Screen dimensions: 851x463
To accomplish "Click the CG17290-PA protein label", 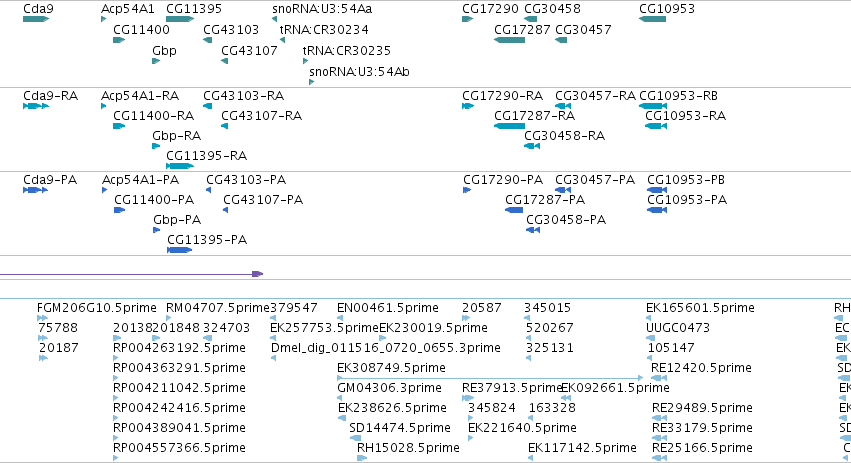I will [503, 180].
